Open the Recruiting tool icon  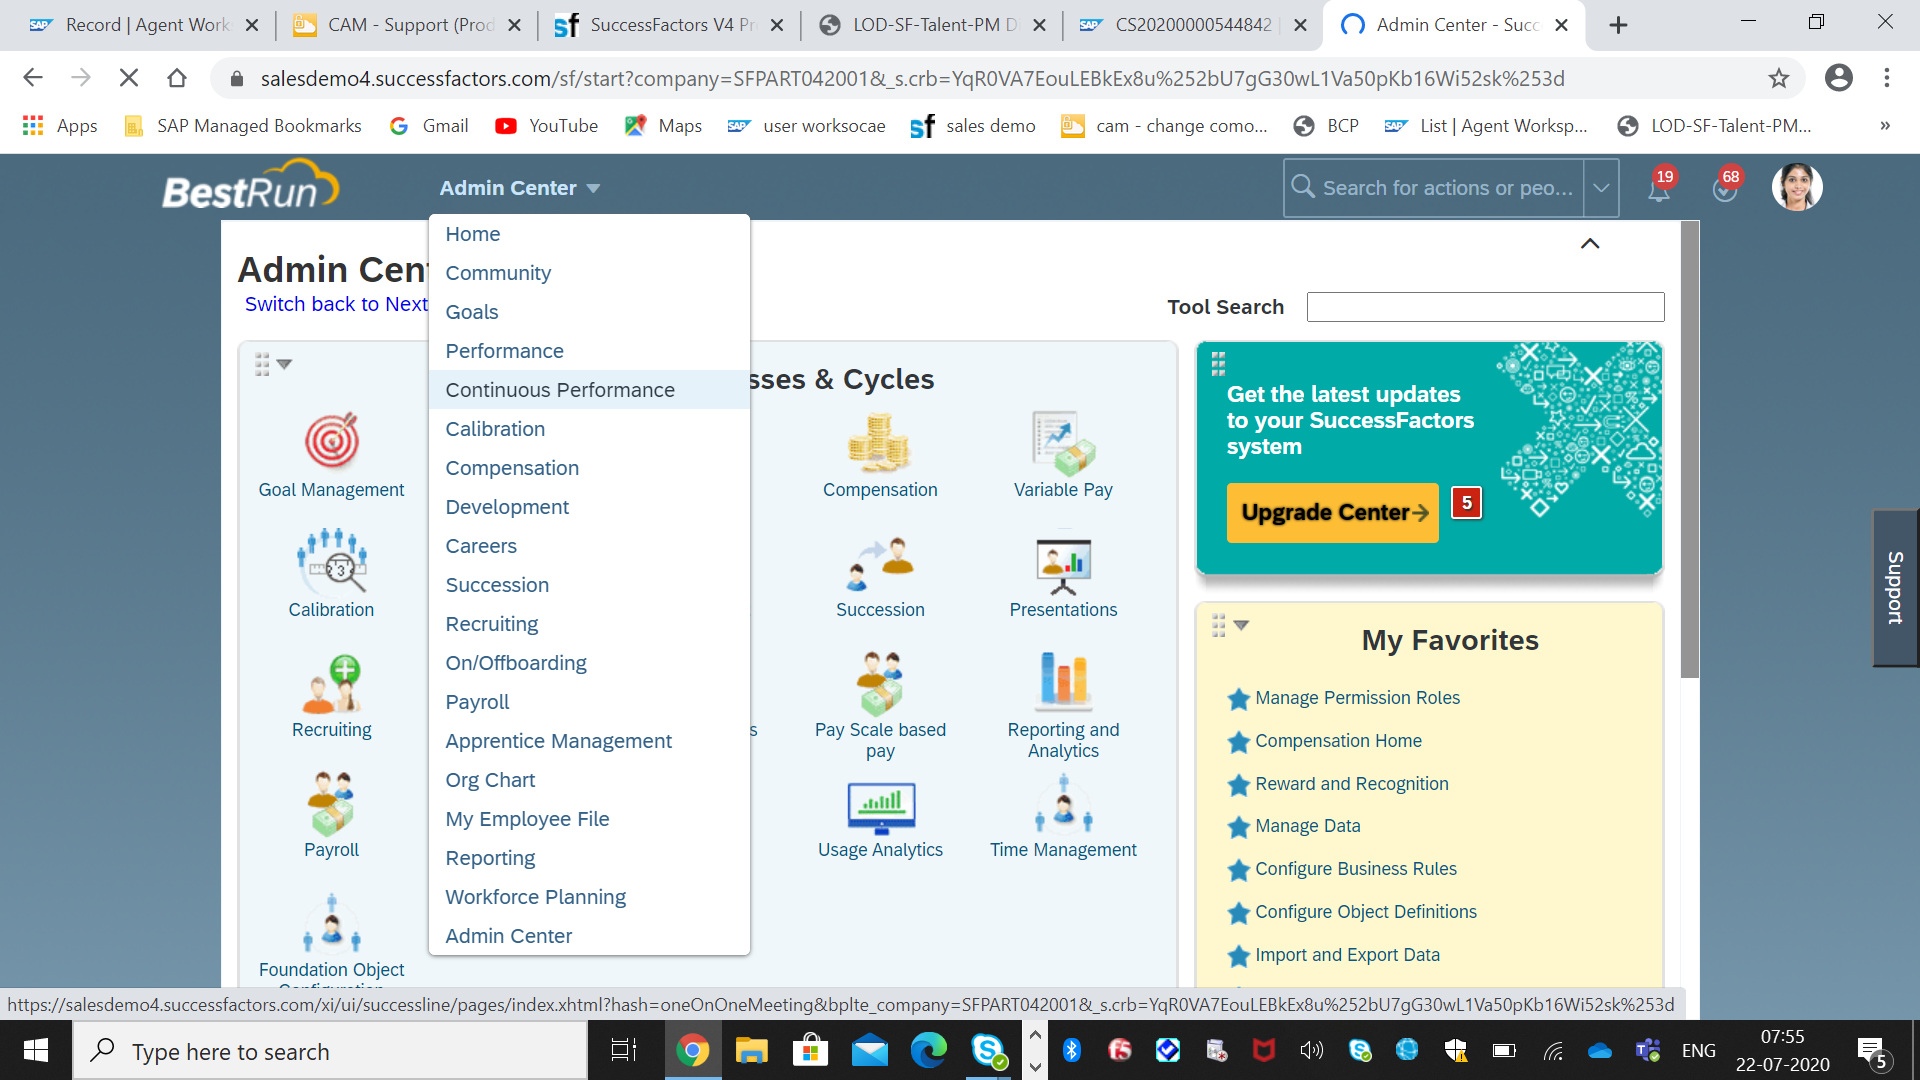point(331,683)
